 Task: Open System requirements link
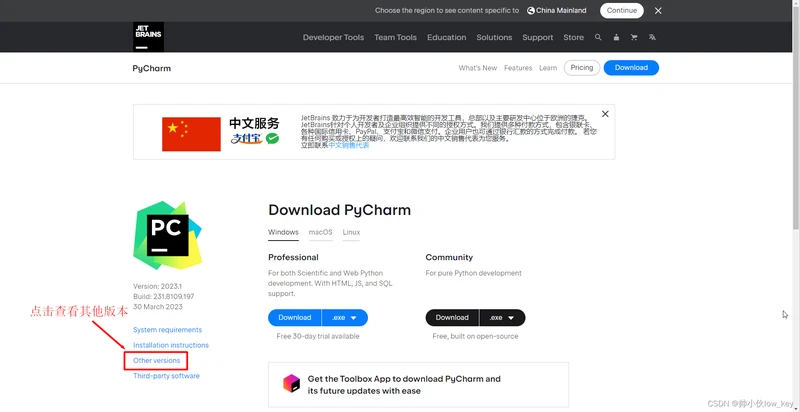167,330
